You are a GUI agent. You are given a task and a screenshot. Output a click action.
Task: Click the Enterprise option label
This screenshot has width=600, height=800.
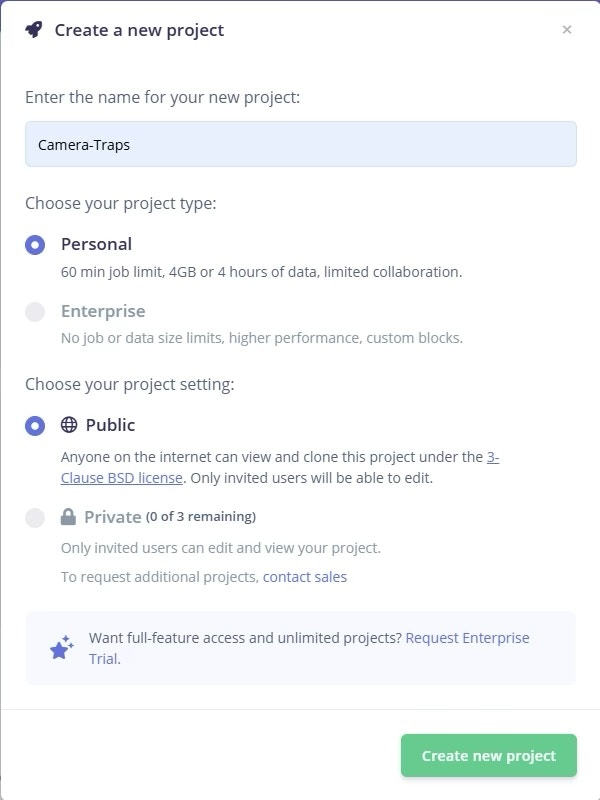[x=103, y=311]
